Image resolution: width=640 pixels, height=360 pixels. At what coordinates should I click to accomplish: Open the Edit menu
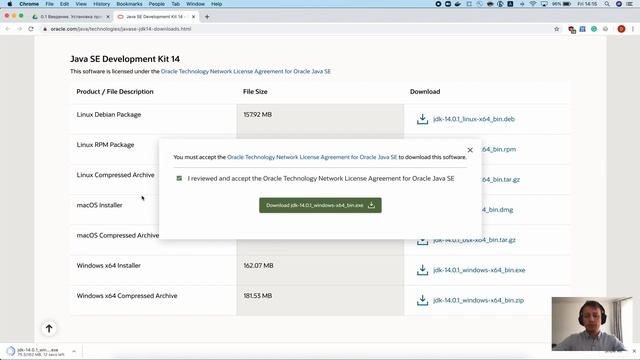click(64, 4)
